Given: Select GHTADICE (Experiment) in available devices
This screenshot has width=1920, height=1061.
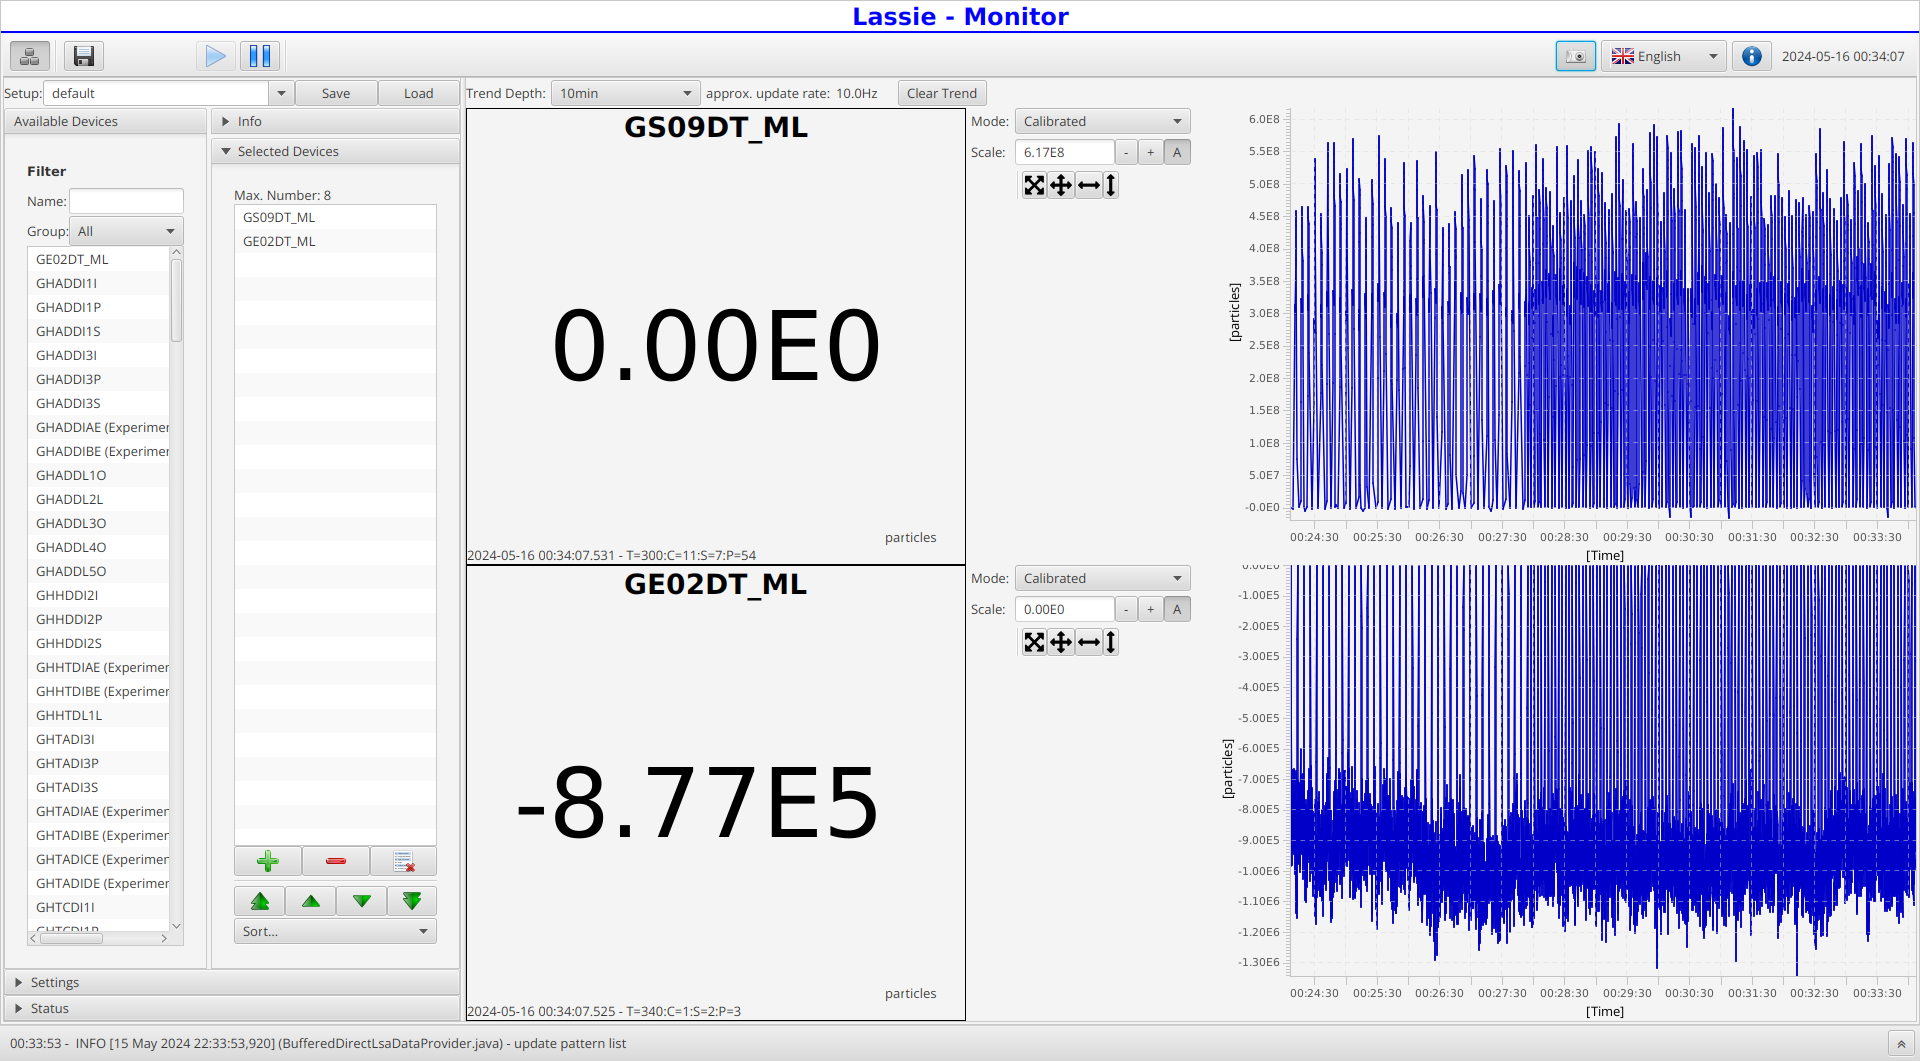Looking at the screenshot, I should (x=99, y=859).
